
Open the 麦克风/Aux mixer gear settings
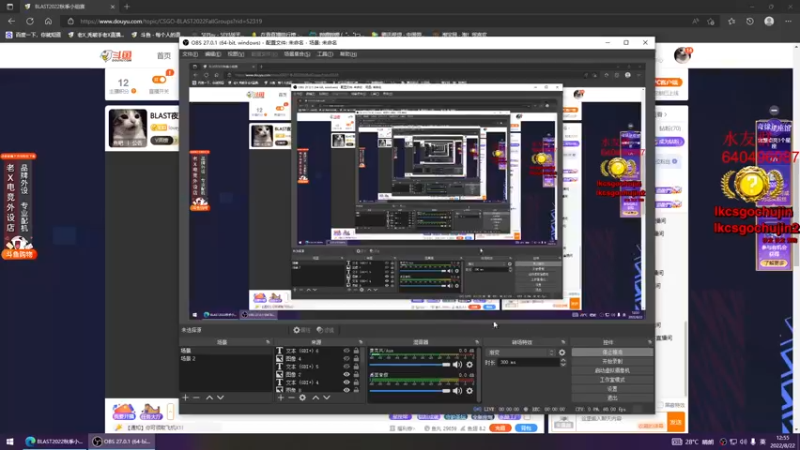[469, 365]
